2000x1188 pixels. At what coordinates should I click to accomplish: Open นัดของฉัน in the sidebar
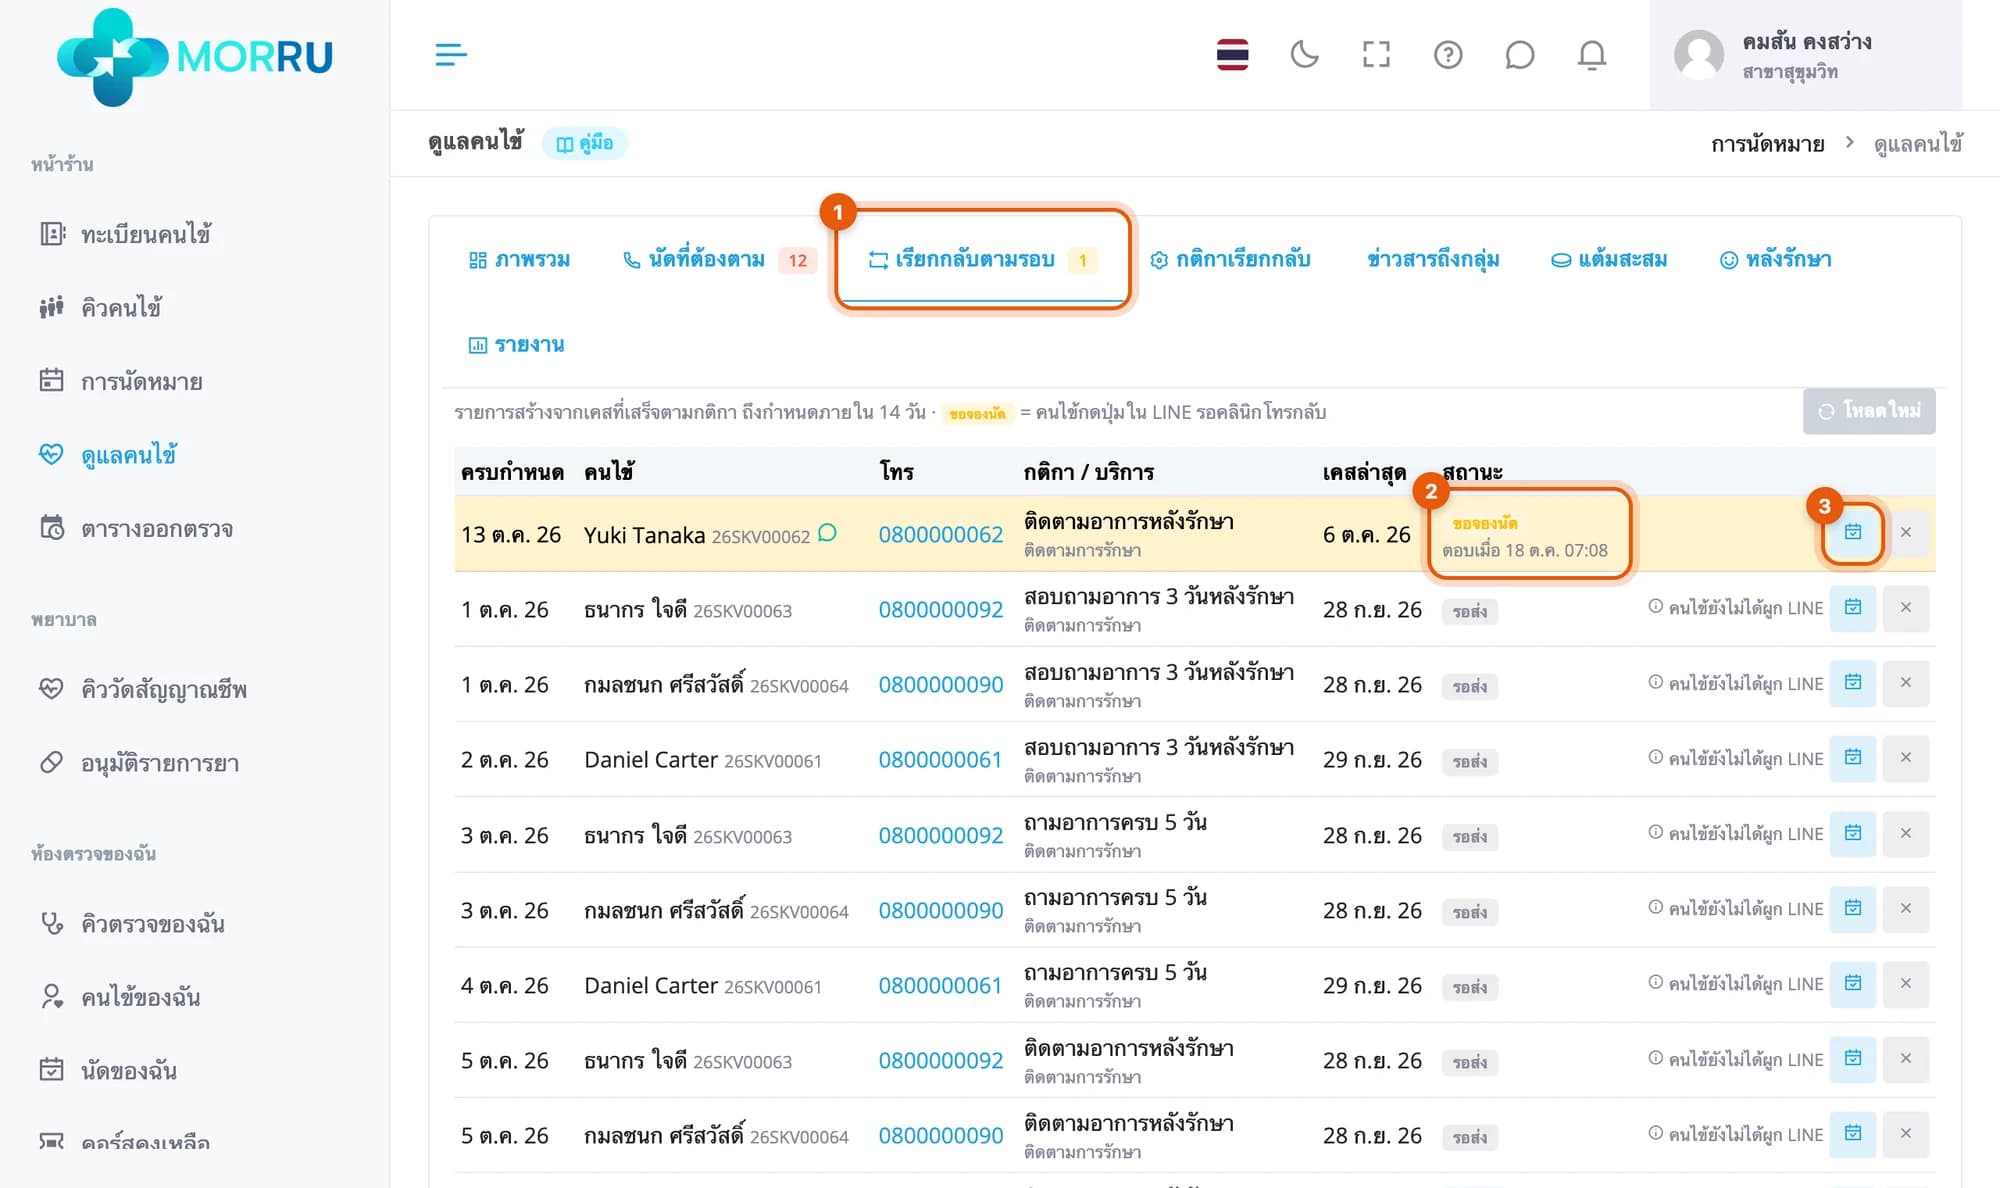pyautogui.click(x=108, y=1070)
